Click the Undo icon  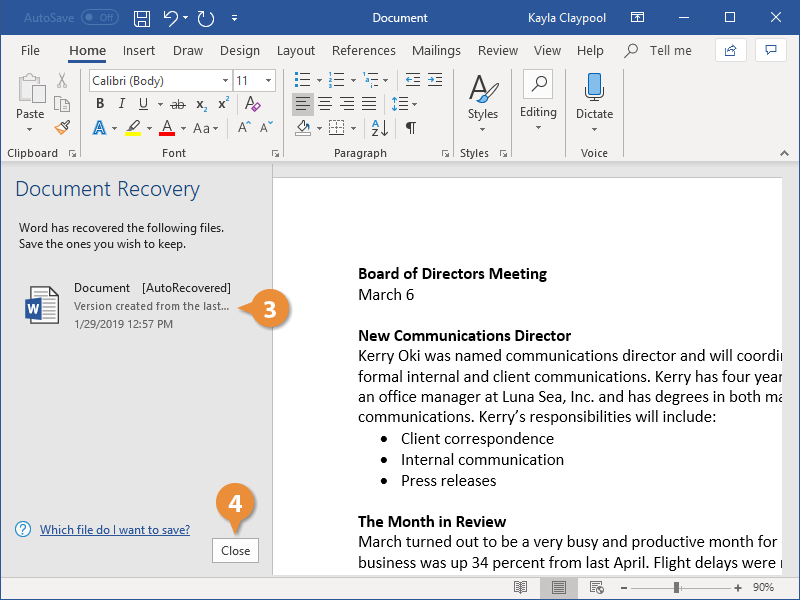coord(170,18)
